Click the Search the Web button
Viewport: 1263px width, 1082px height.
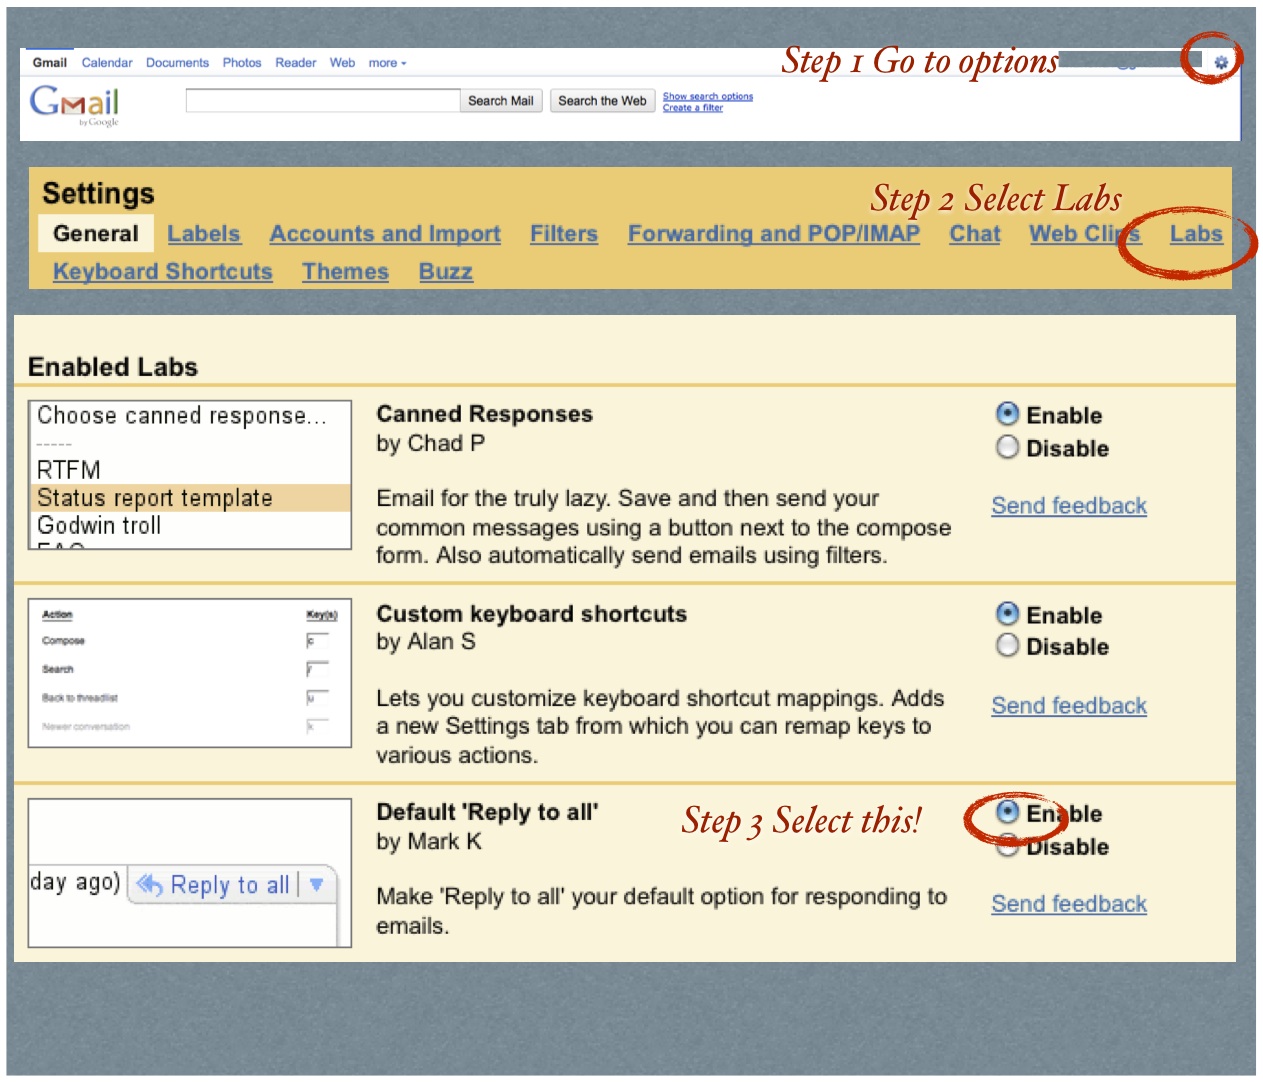coord(602,101)
